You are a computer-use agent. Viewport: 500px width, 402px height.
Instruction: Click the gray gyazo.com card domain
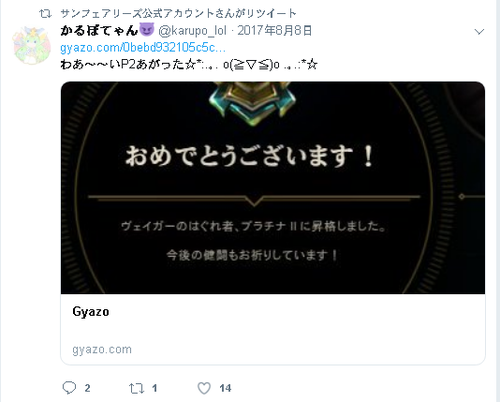tap(102, 349)
